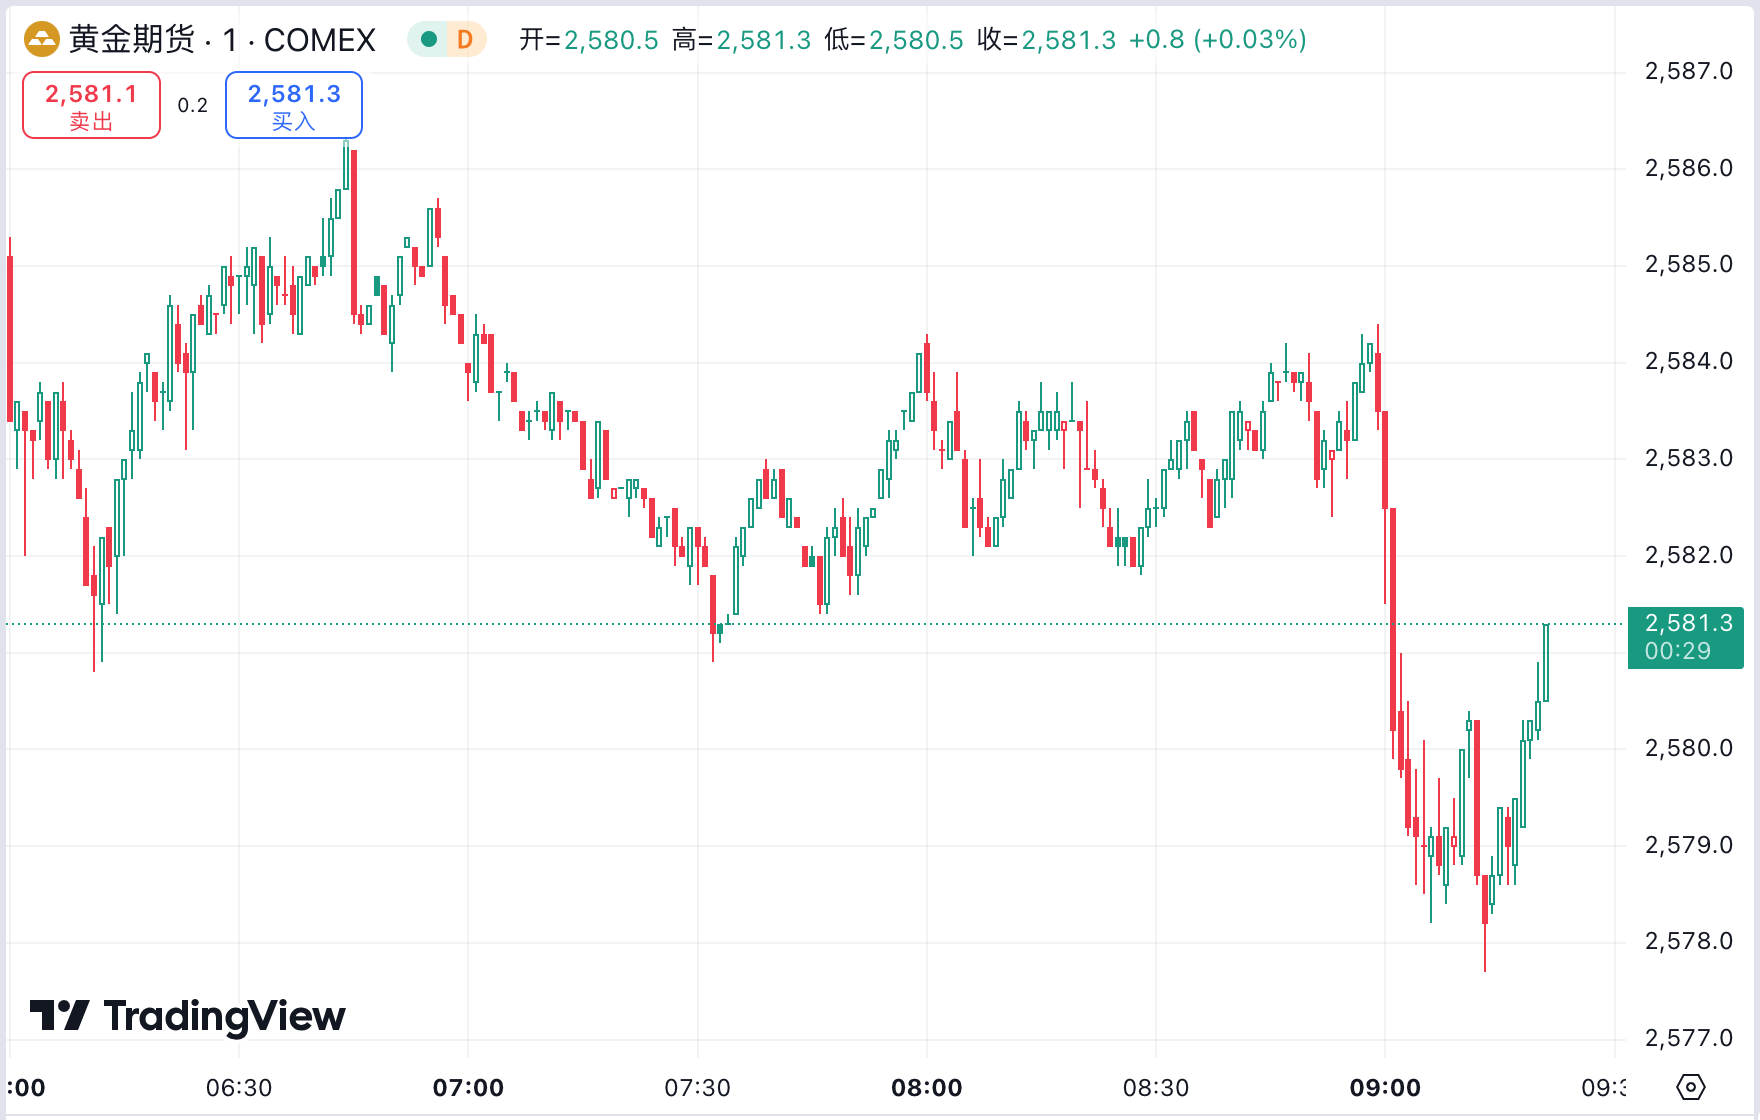
Task: Click the 2,584.0 price scale level
Action: point(1690,361)
